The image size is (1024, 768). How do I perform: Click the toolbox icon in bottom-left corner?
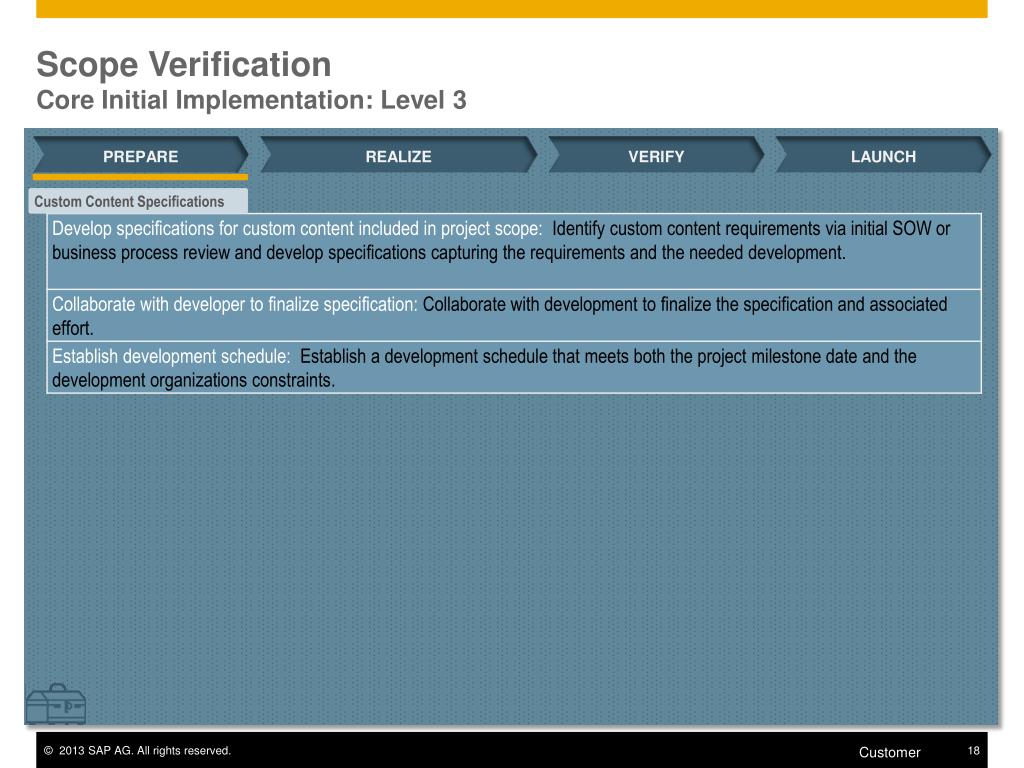[x=55, y=703]
